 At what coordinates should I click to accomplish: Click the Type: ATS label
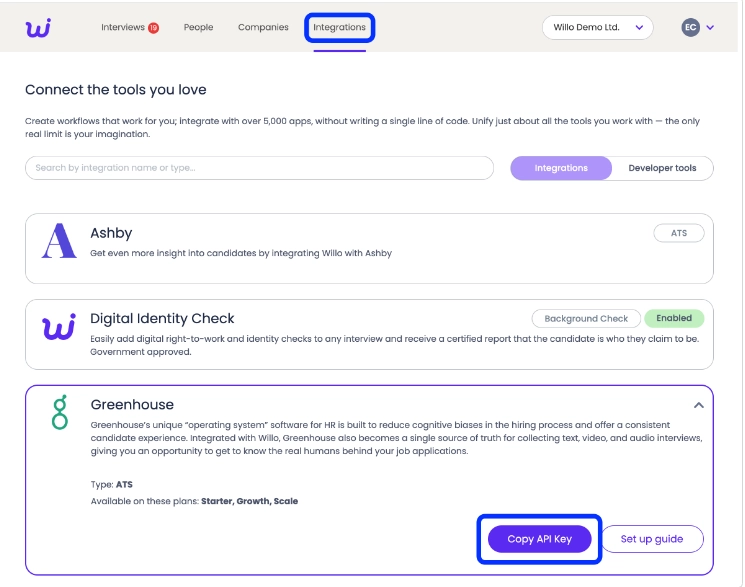pos(112,484)
